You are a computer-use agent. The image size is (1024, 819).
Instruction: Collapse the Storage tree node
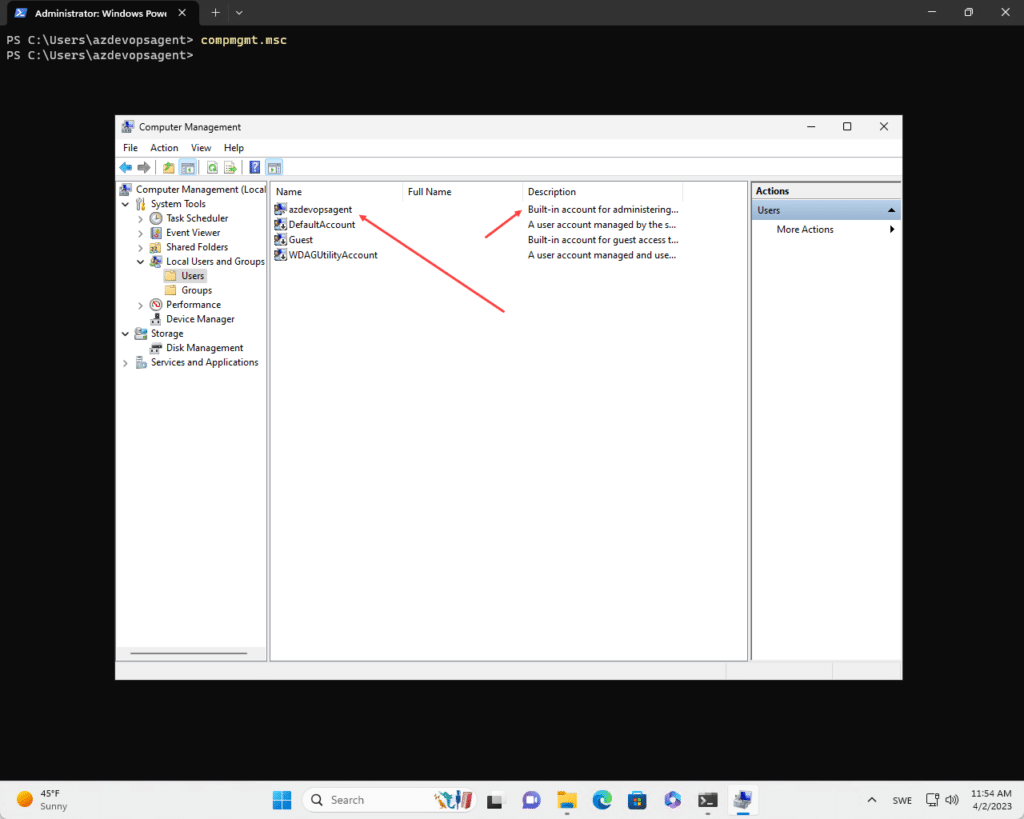(125, 333)
